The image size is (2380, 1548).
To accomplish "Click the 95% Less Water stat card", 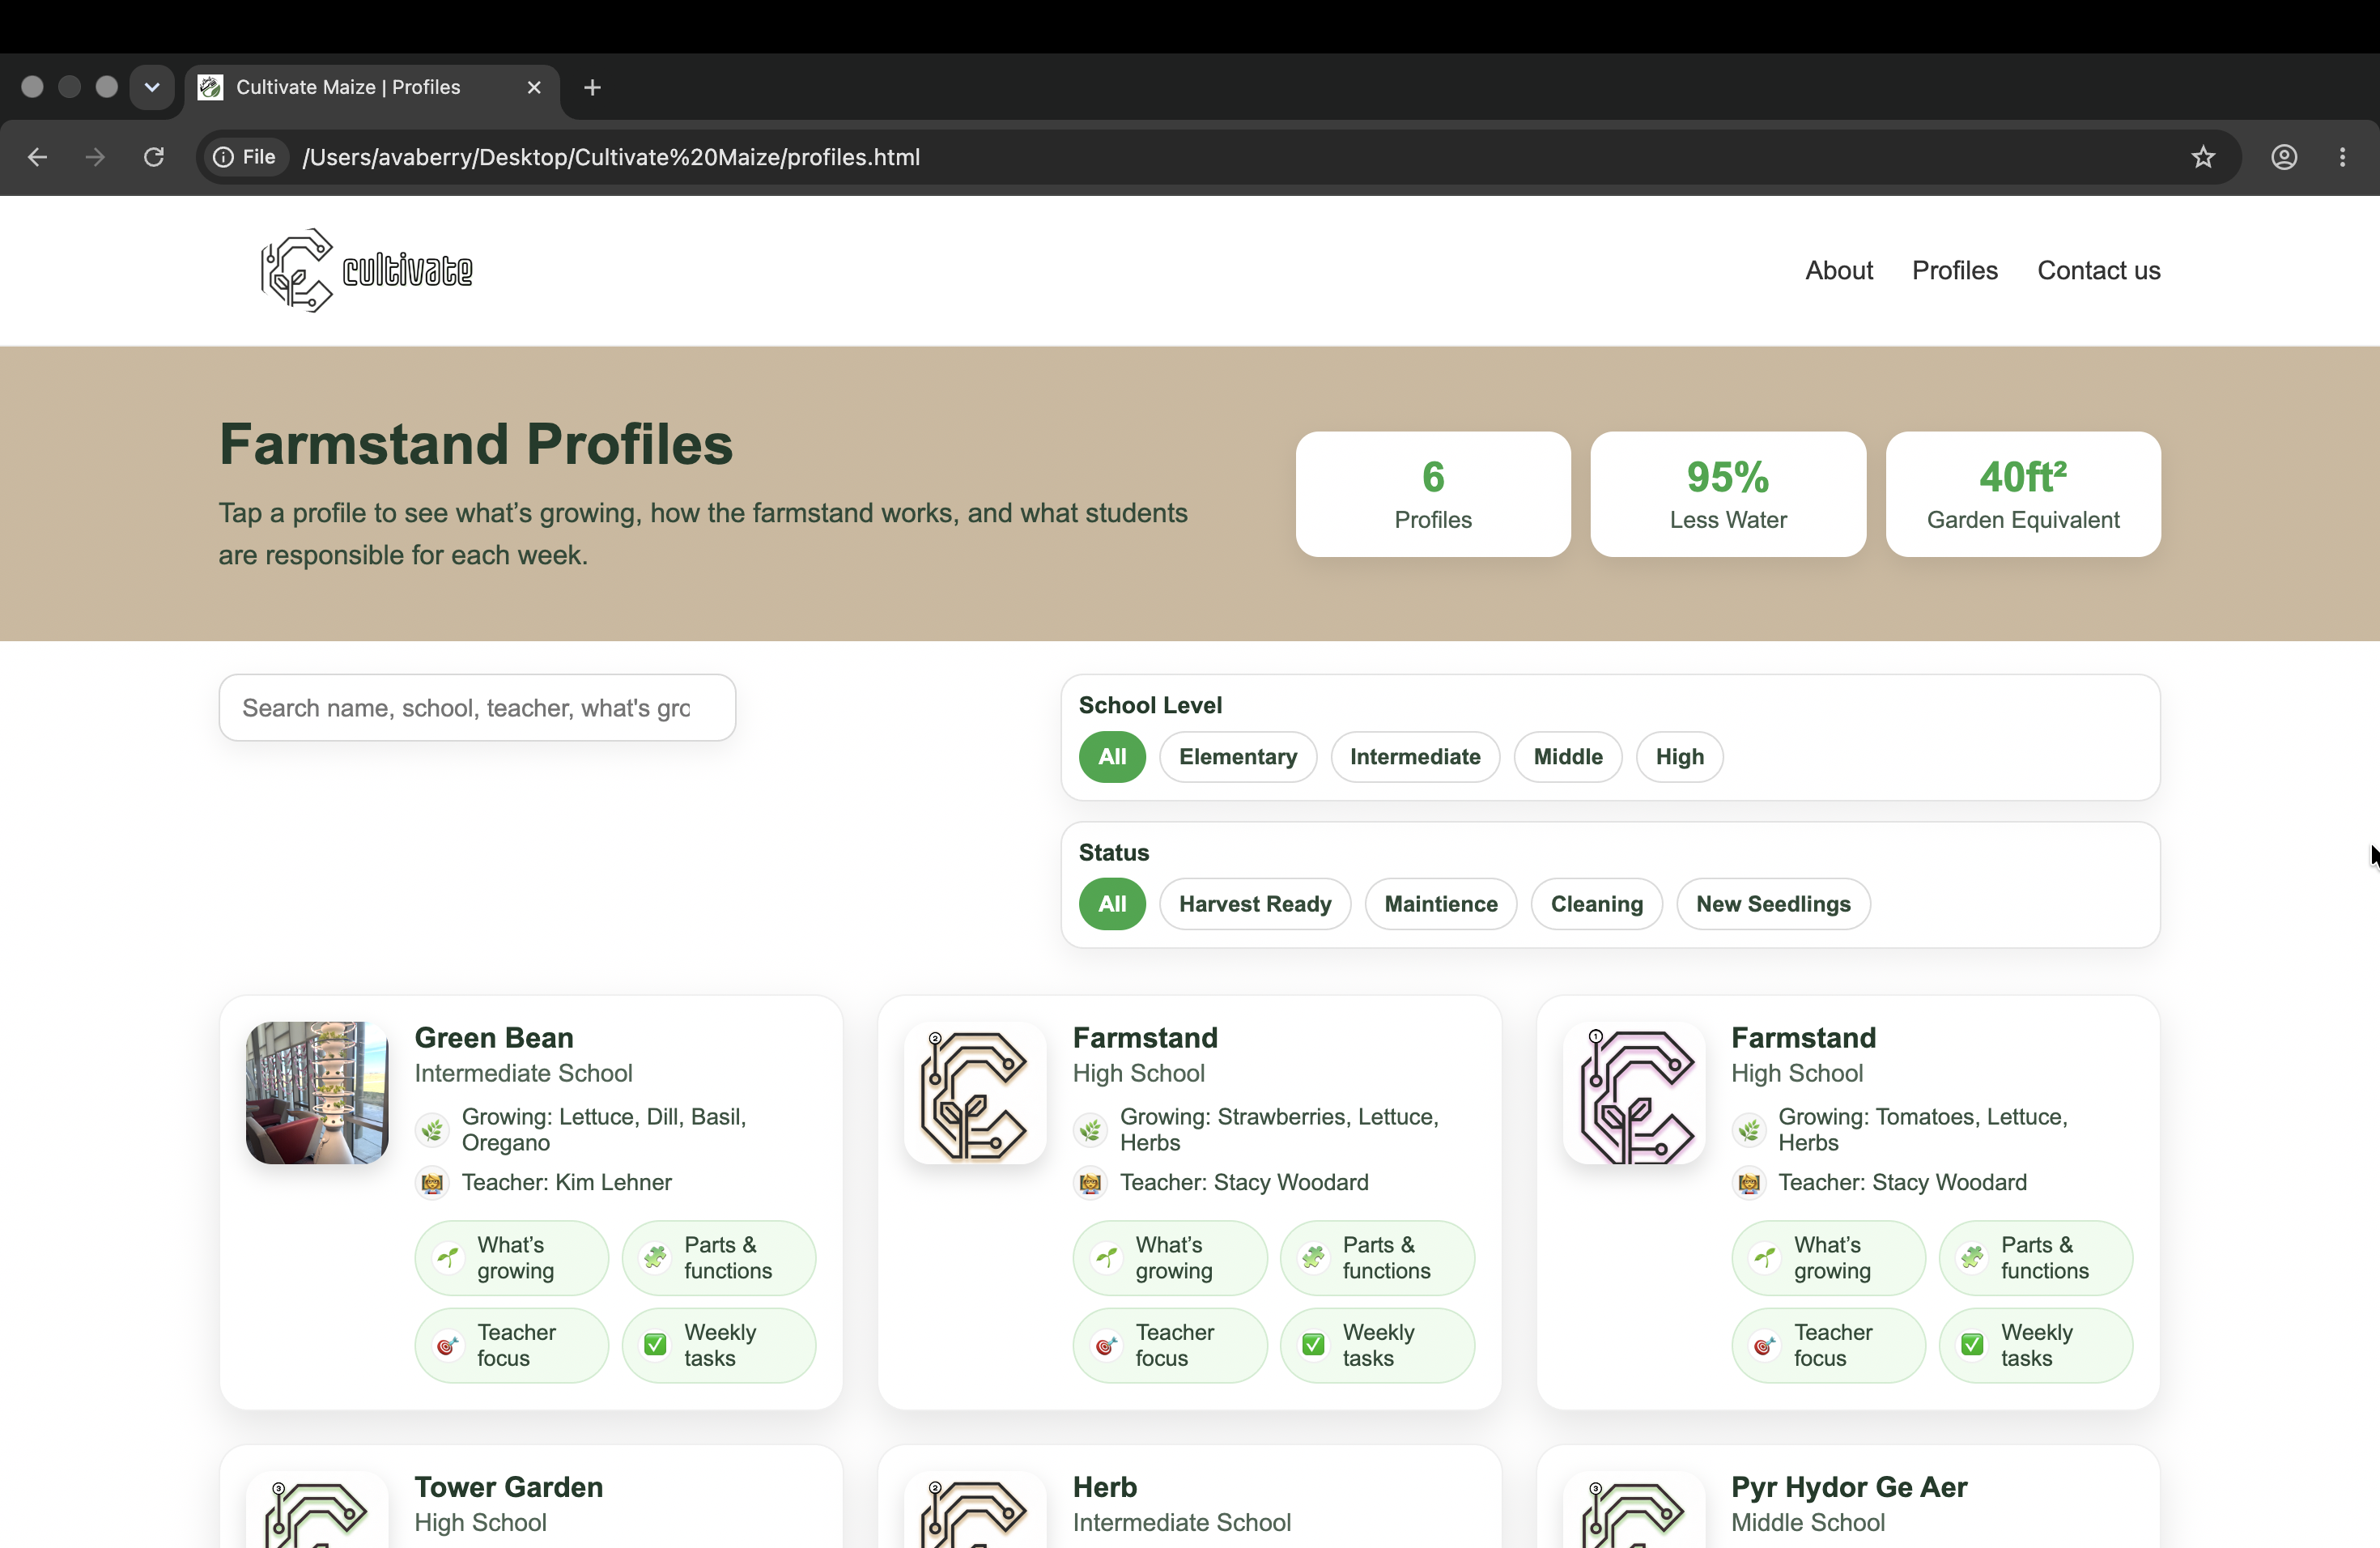I will [x=1728, y=494].
